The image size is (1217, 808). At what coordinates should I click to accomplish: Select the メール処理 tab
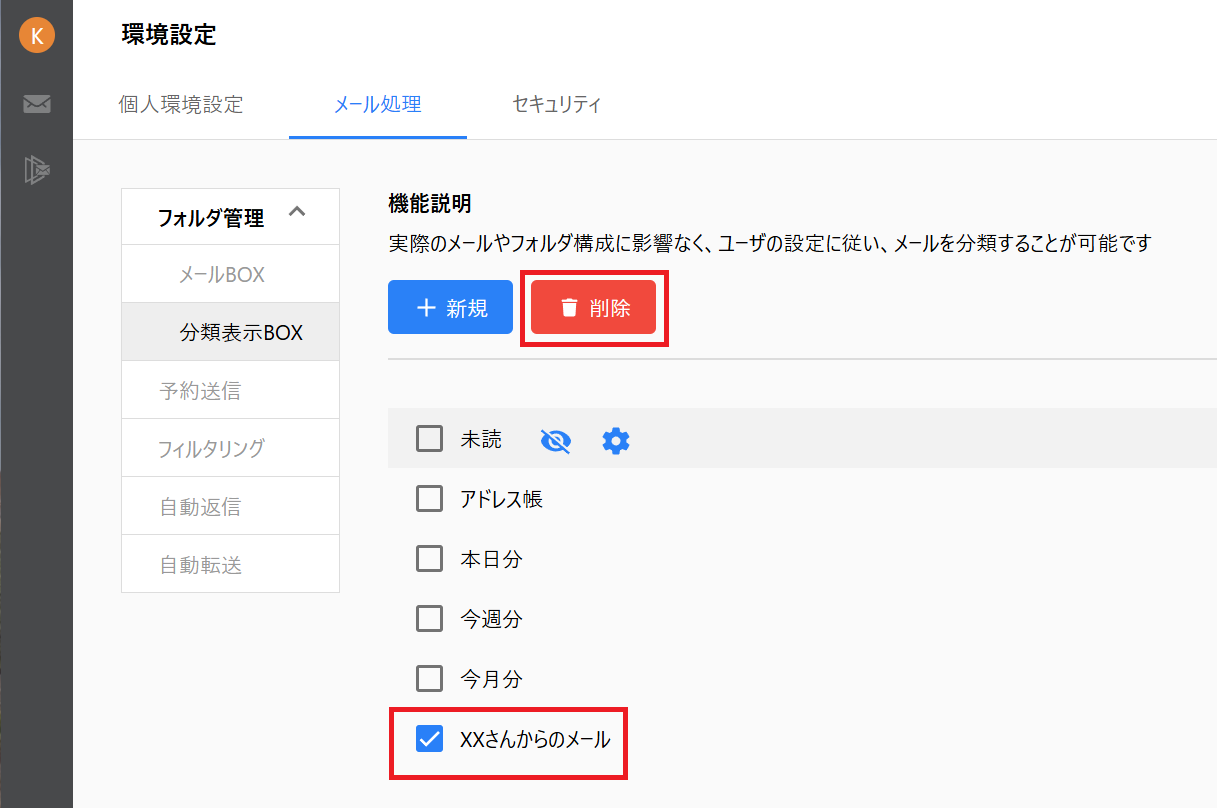(377, 104)
